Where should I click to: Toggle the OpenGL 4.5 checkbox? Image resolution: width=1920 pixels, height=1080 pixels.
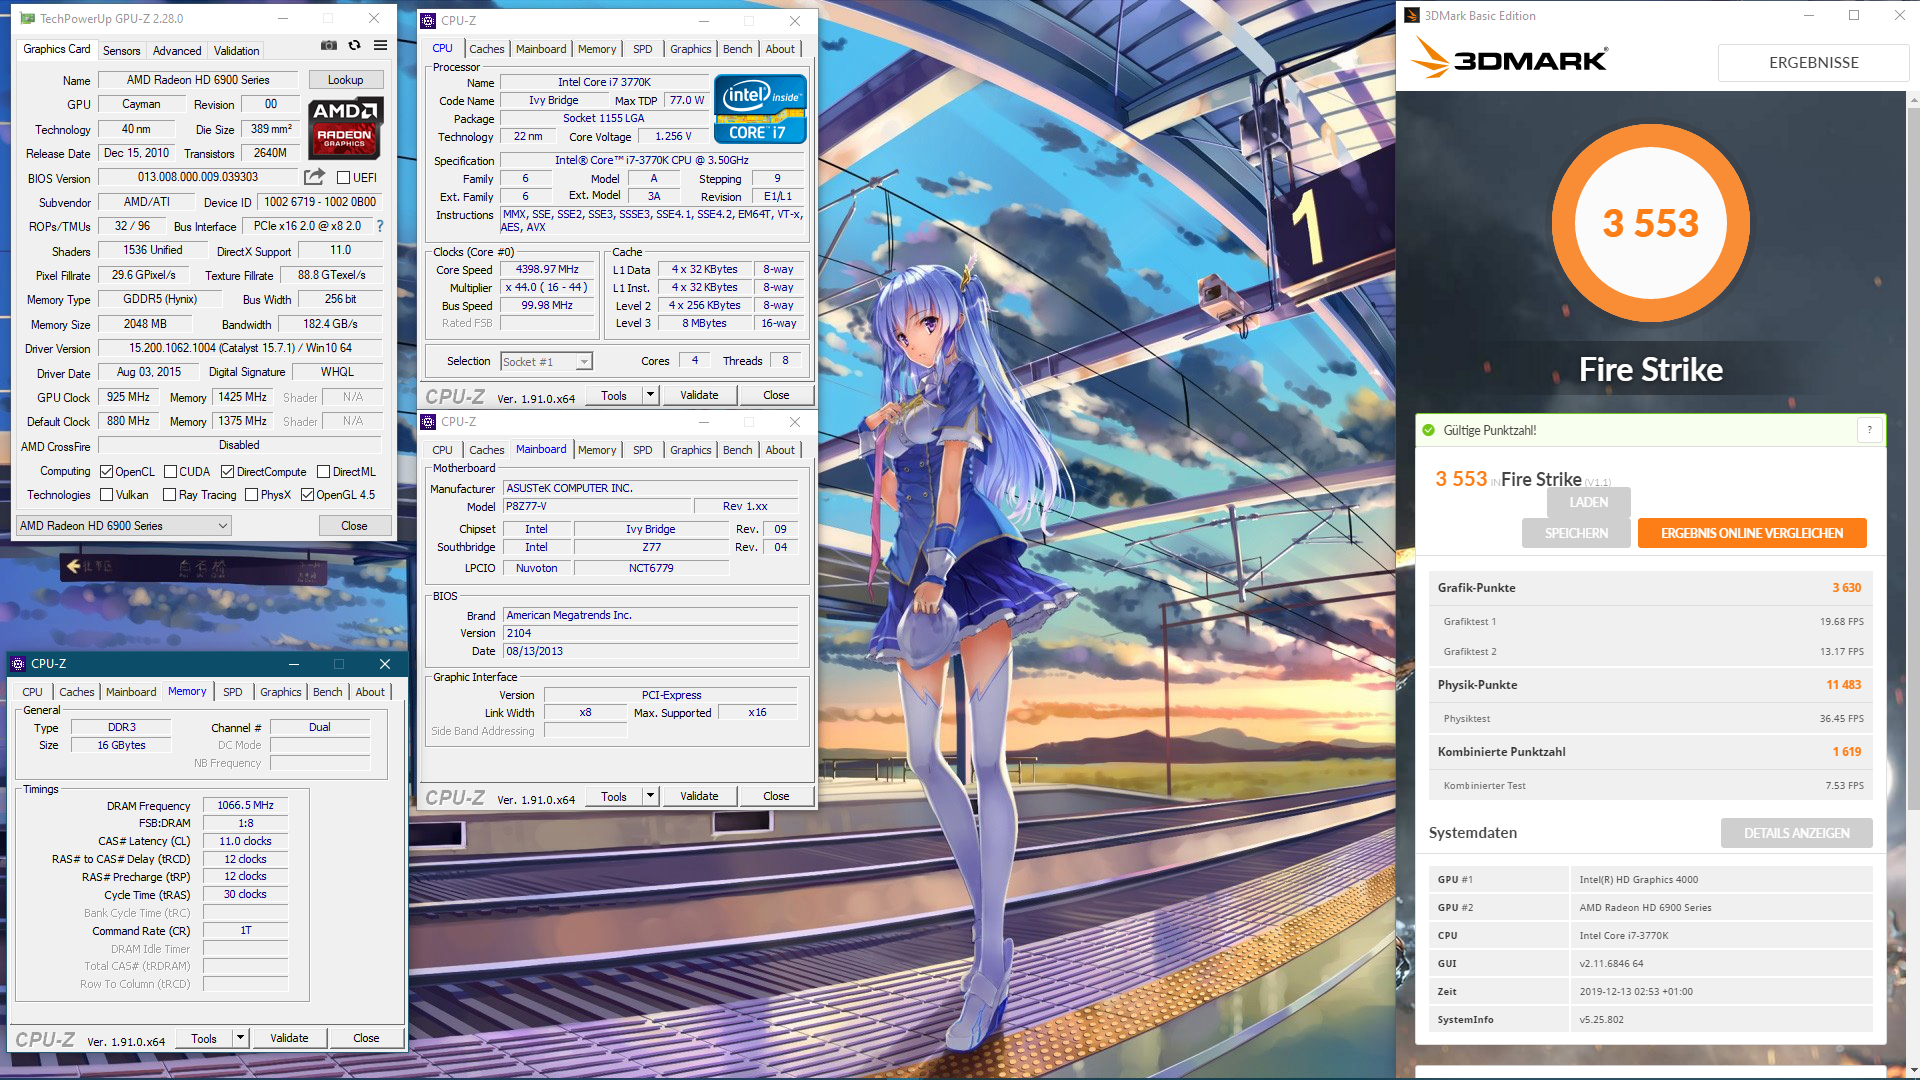tap(307, 495)
